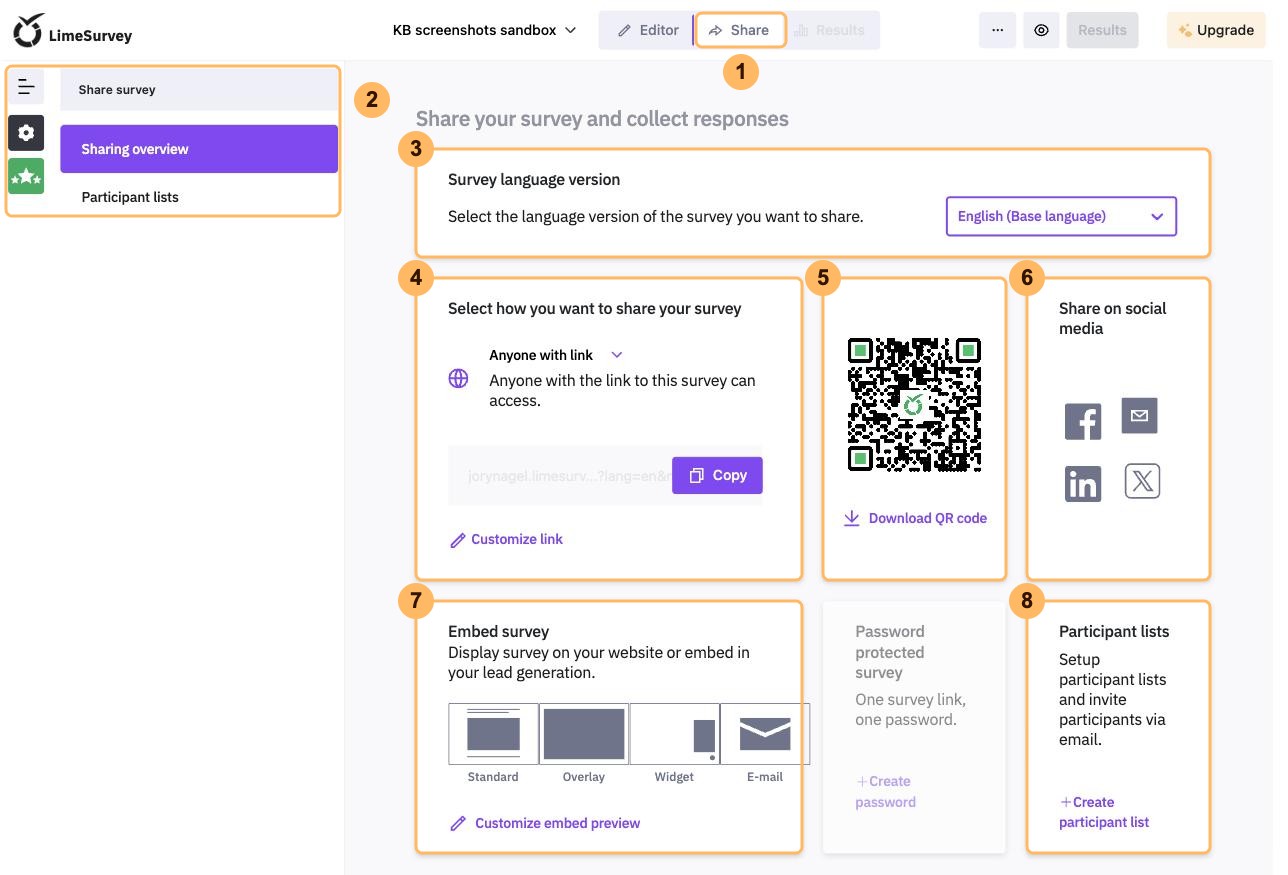Preview survey with the eye icon
This screenshot has width=1288, height=875.
1041,30
